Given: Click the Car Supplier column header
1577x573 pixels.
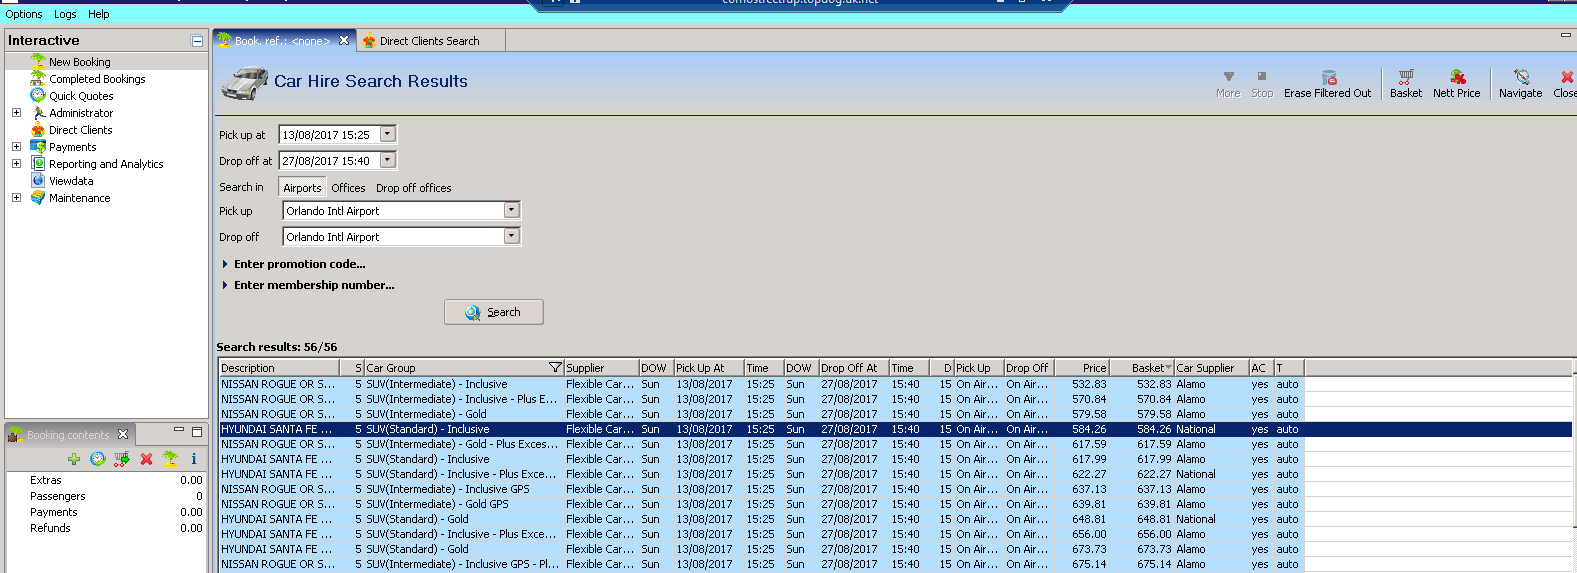Looking at the screenshot, I should click(1211, 368).
